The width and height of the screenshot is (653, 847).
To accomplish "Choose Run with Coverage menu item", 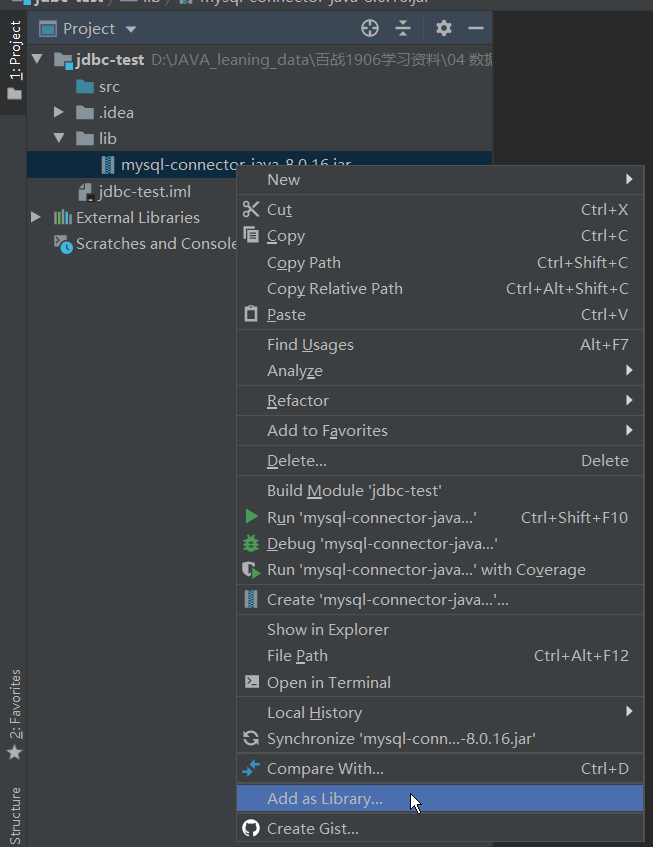I will coord(440,570).
